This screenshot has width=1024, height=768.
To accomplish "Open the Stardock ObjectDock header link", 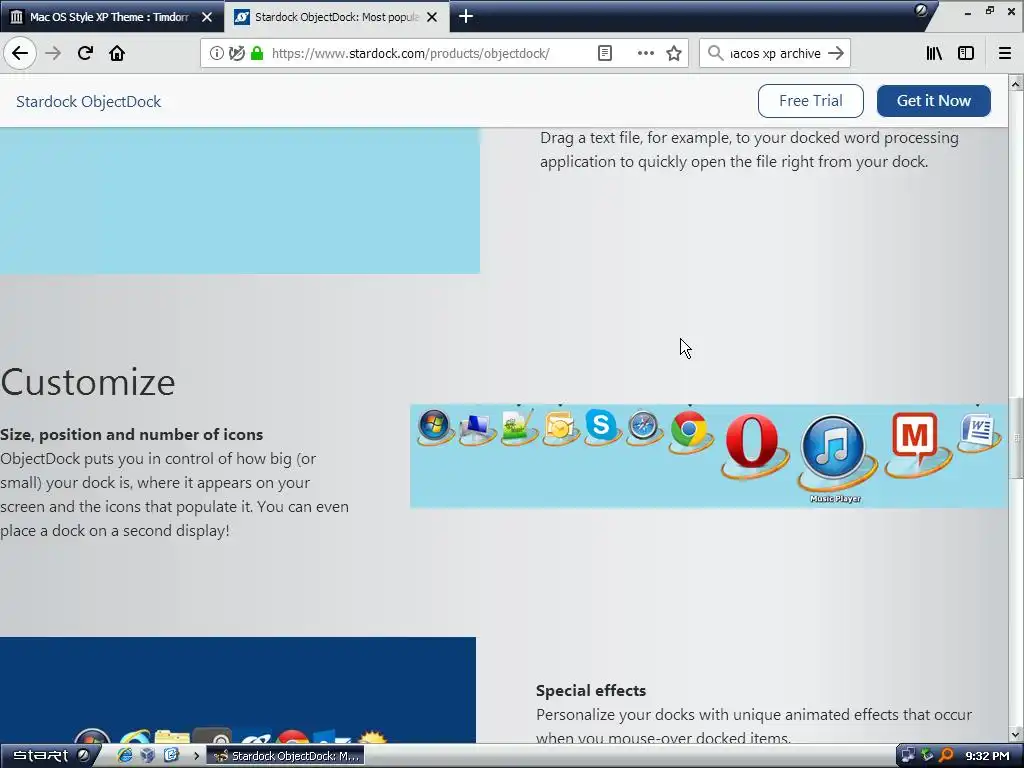I will [x=88, y=101].
